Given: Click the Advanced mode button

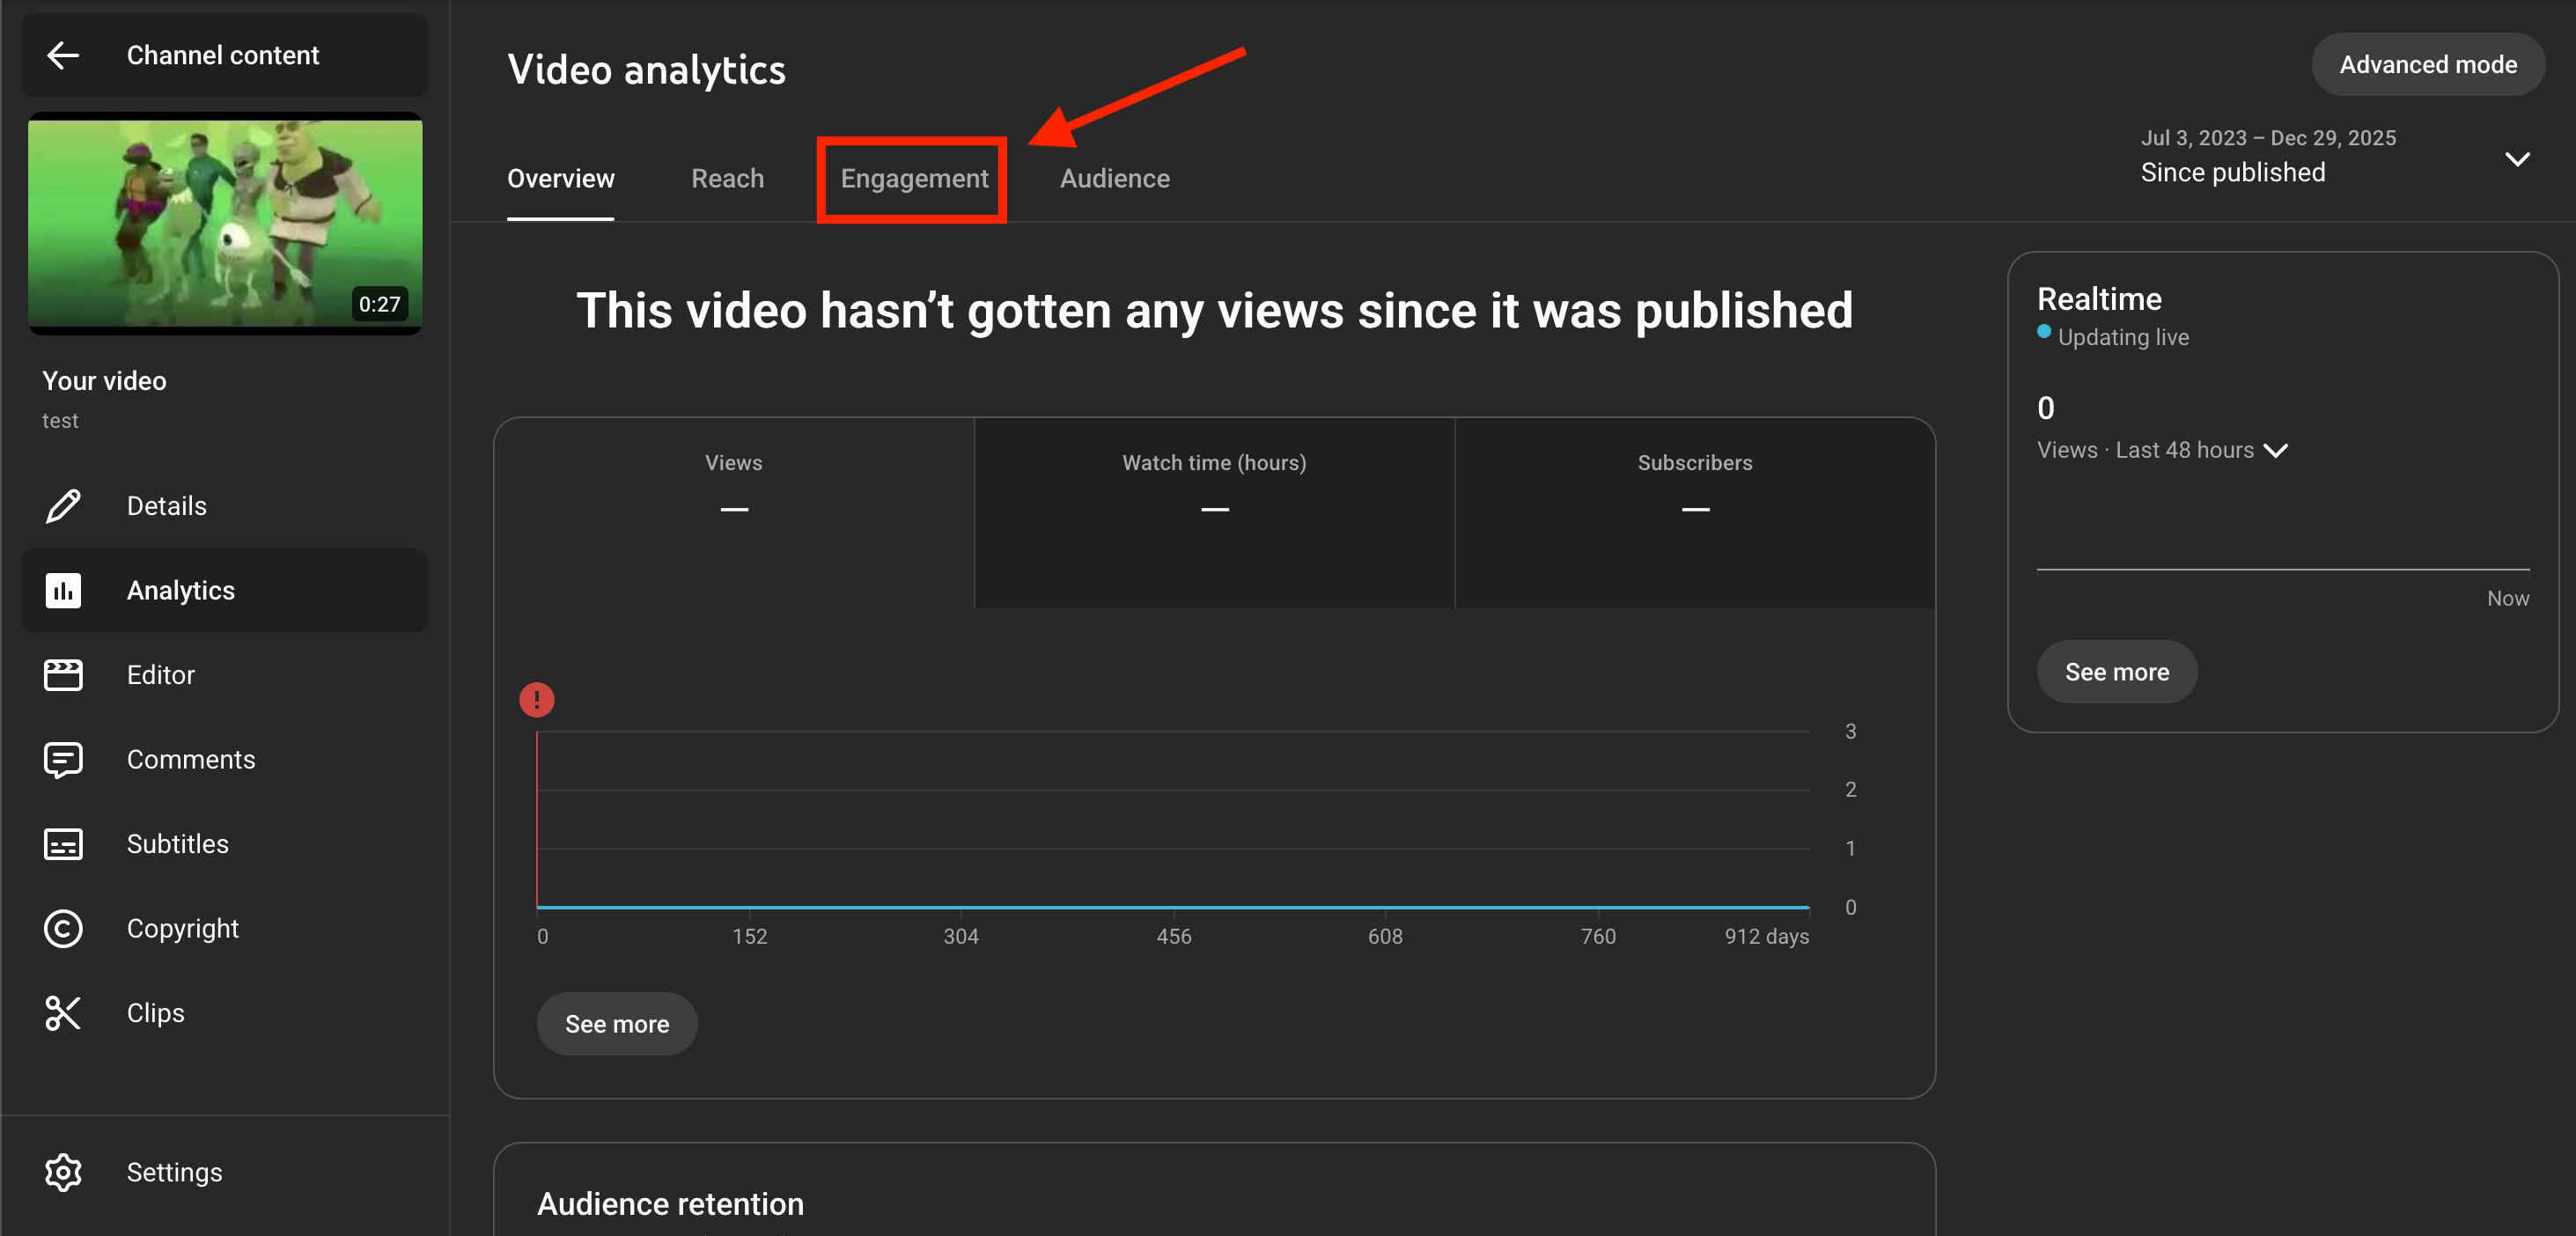Looking at the screenshot, I should (x=2427, y=64).
